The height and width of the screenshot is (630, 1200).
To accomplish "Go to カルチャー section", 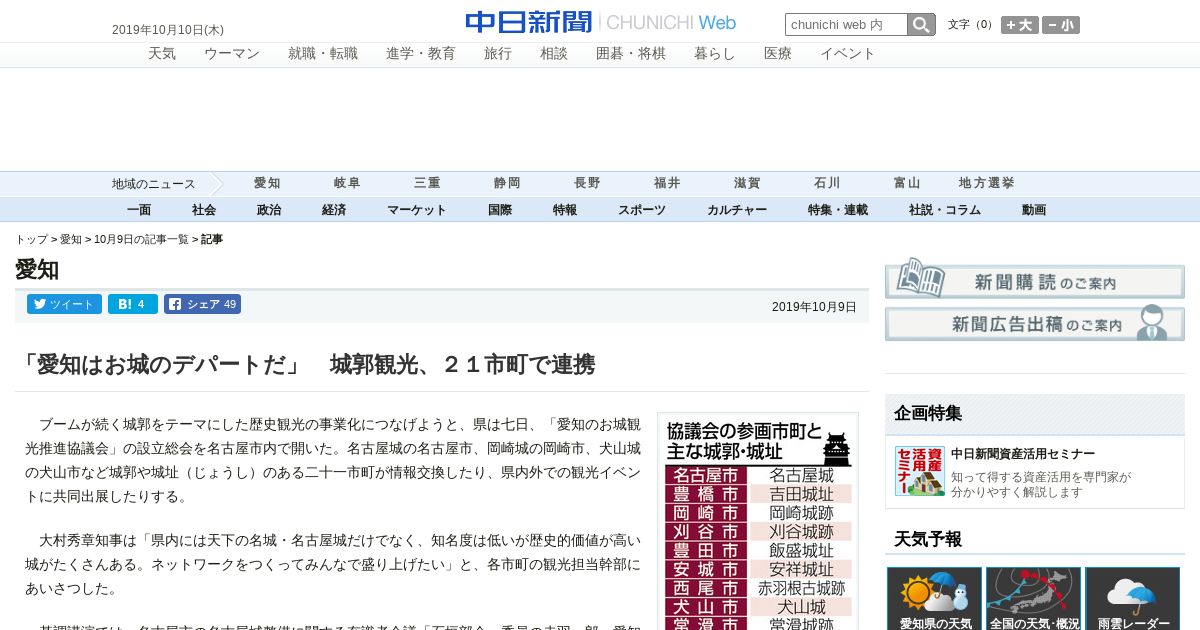I will click(x=737, y=210).
